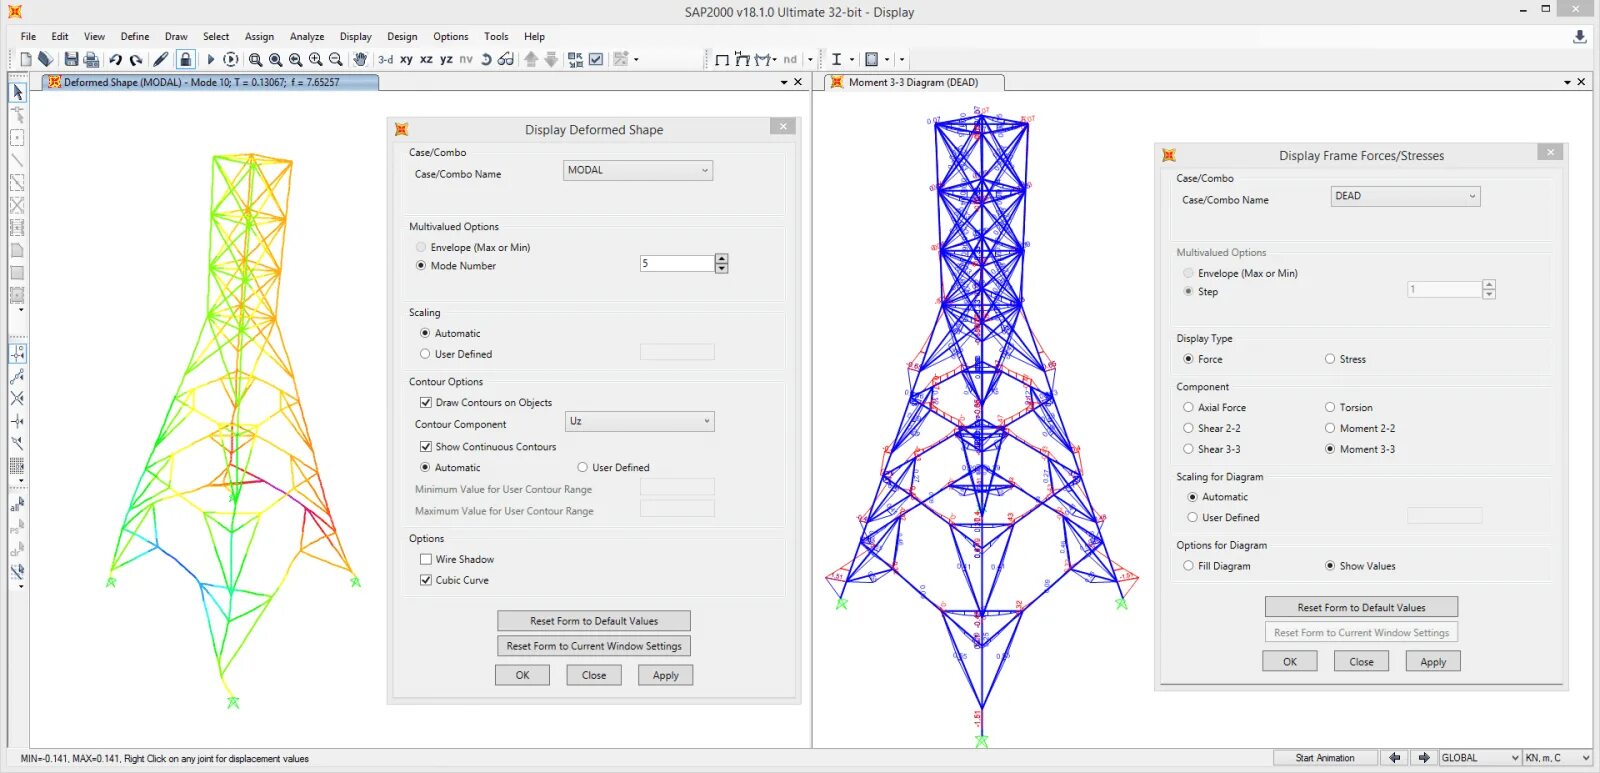The image size is (1600, 773).
Task: Select Envelope (Max or Min) in Deformed Shape dialog
Action: point(421,247)
